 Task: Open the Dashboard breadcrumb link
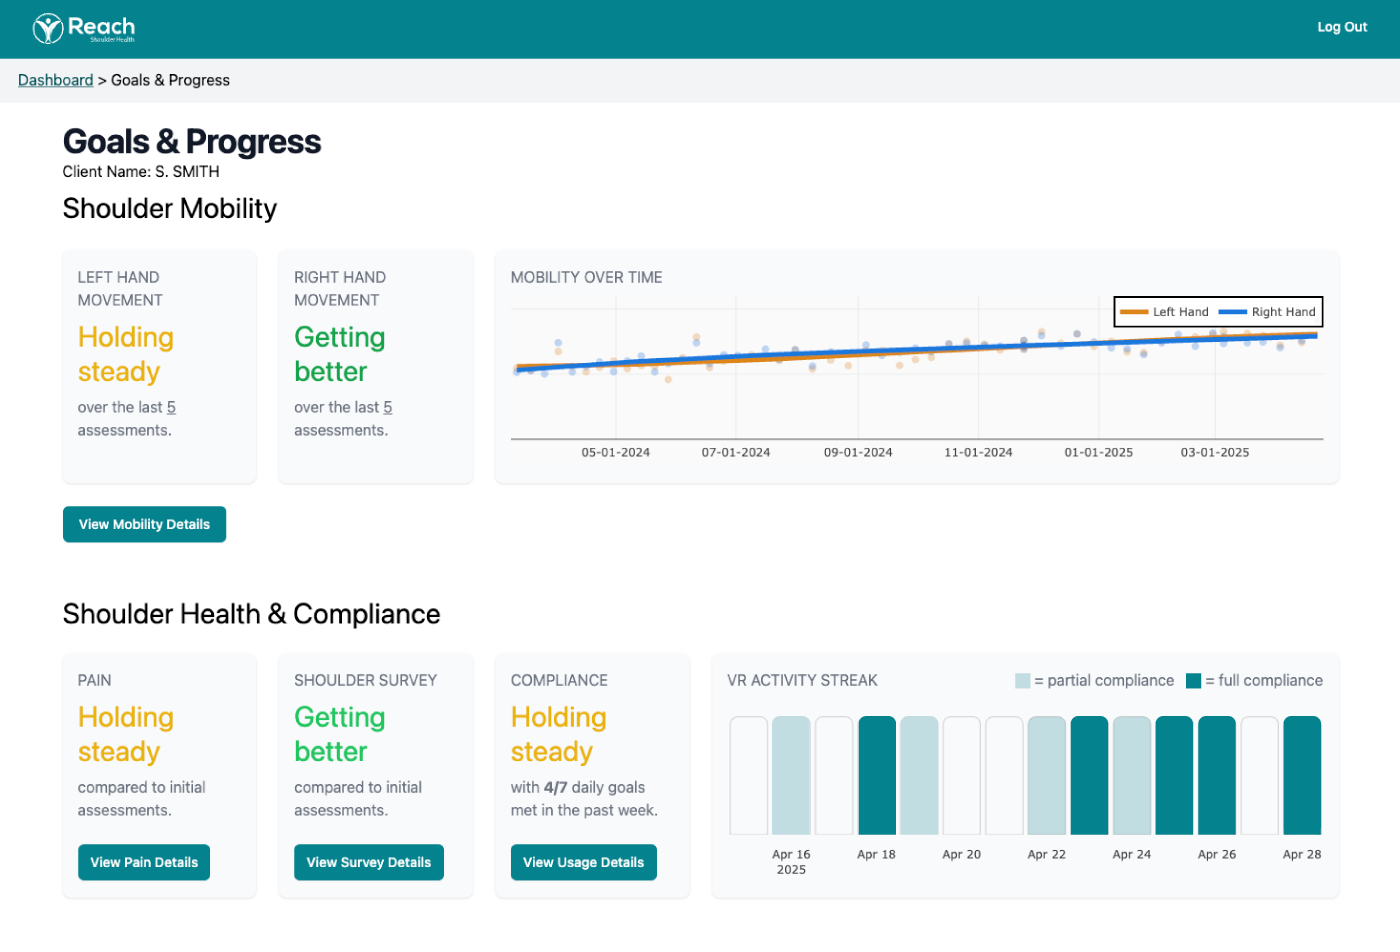coord(55,80)
